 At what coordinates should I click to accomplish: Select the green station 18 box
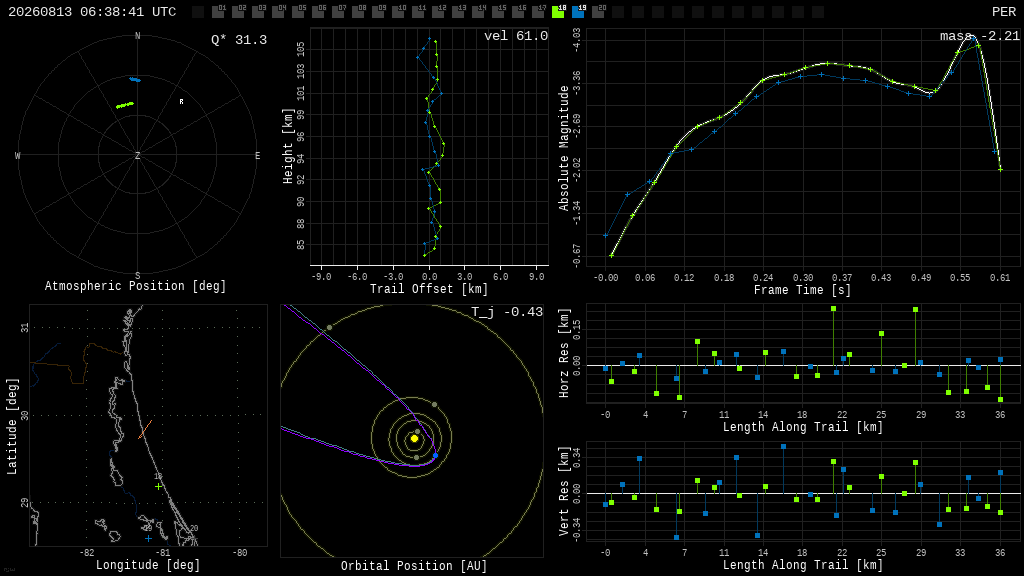[558, 12]
